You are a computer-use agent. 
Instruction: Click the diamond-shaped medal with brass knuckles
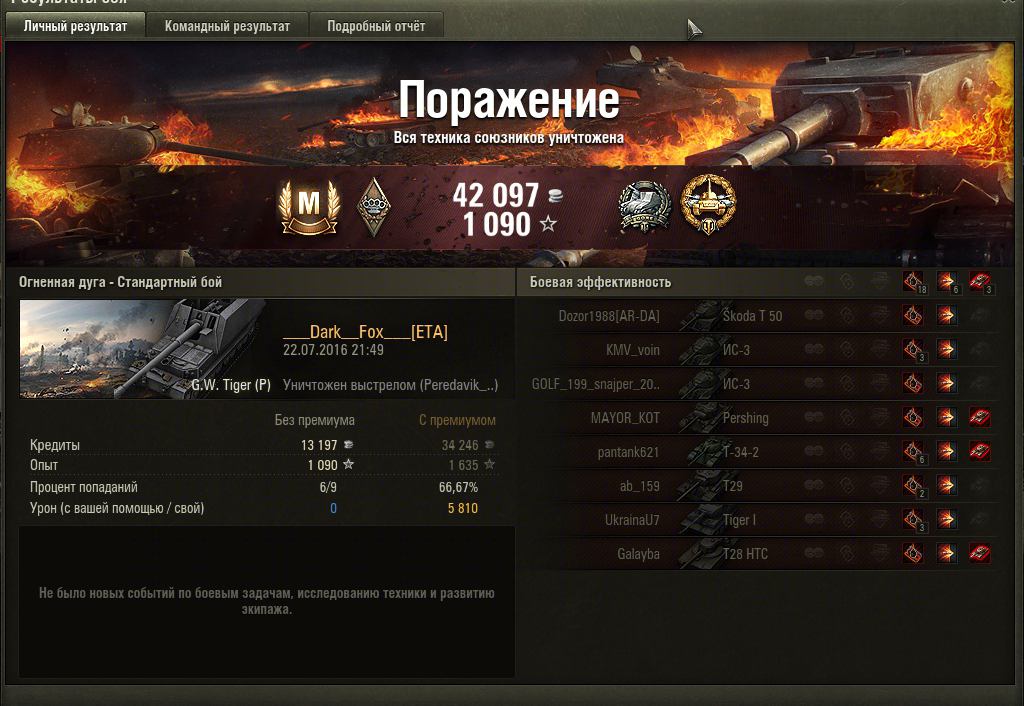pos(374,207)
